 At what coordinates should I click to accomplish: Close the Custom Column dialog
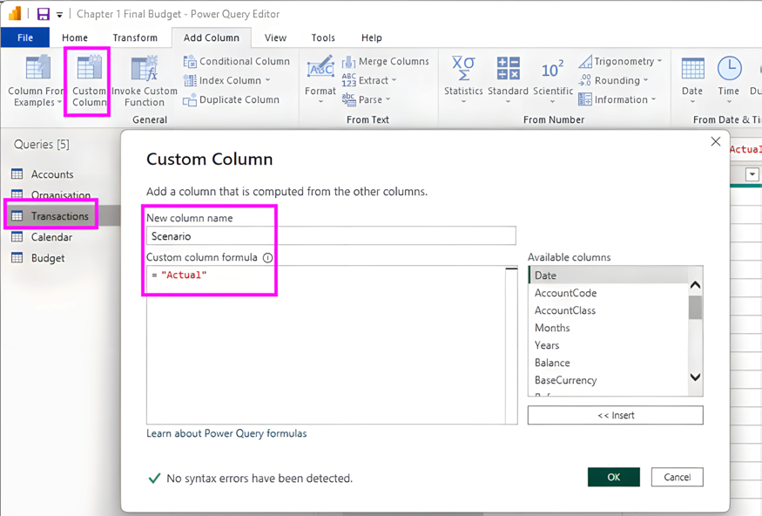[x=716, y=141]
